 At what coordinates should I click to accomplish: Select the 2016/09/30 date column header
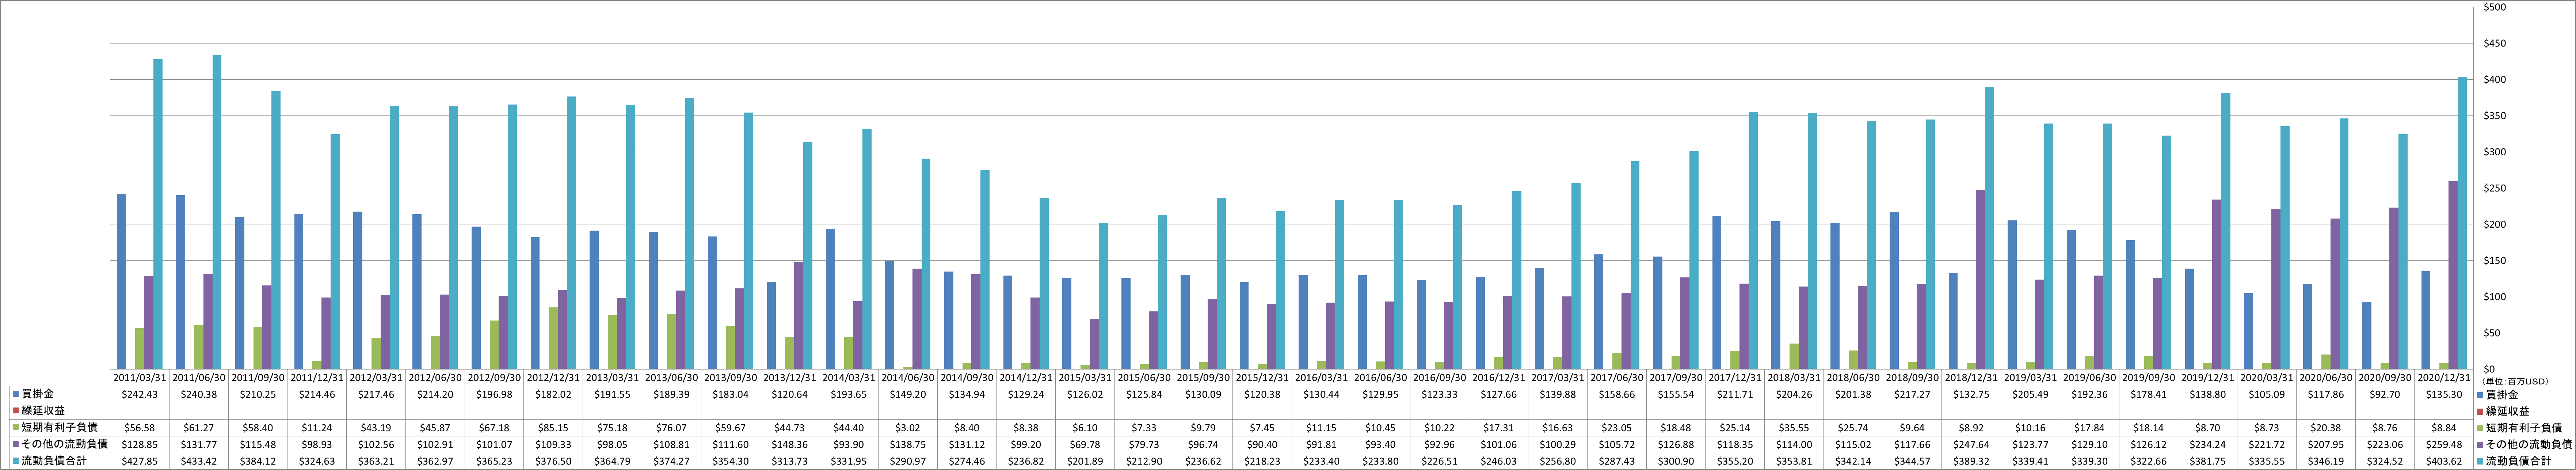pyautogui.click(x=1440, y=378)
